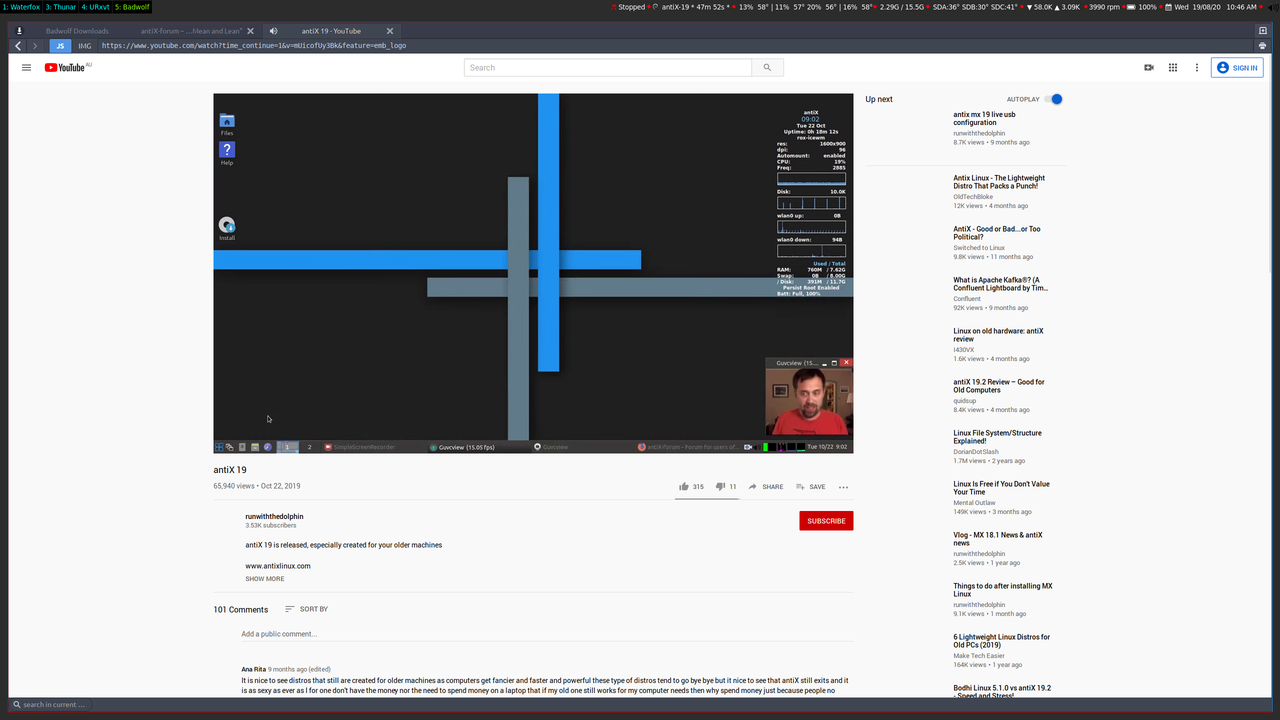The width and height of the screenshot is (1280, 720).
Task: Open "antiX 19.2 Review – Good for Old Computers"
Action: click(x=999, y=386)
